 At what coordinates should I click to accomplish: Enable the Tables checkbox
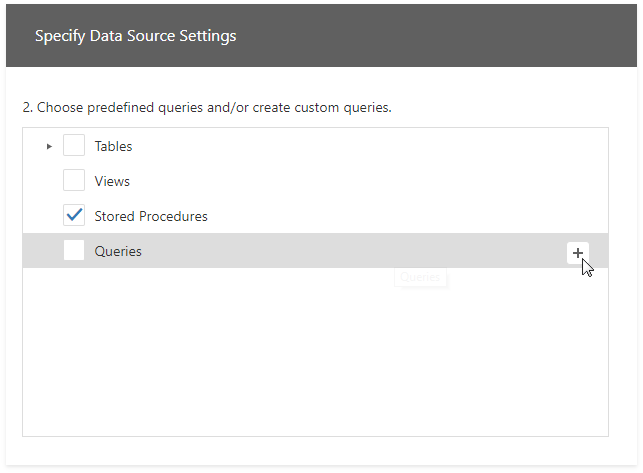coord(74,146)
